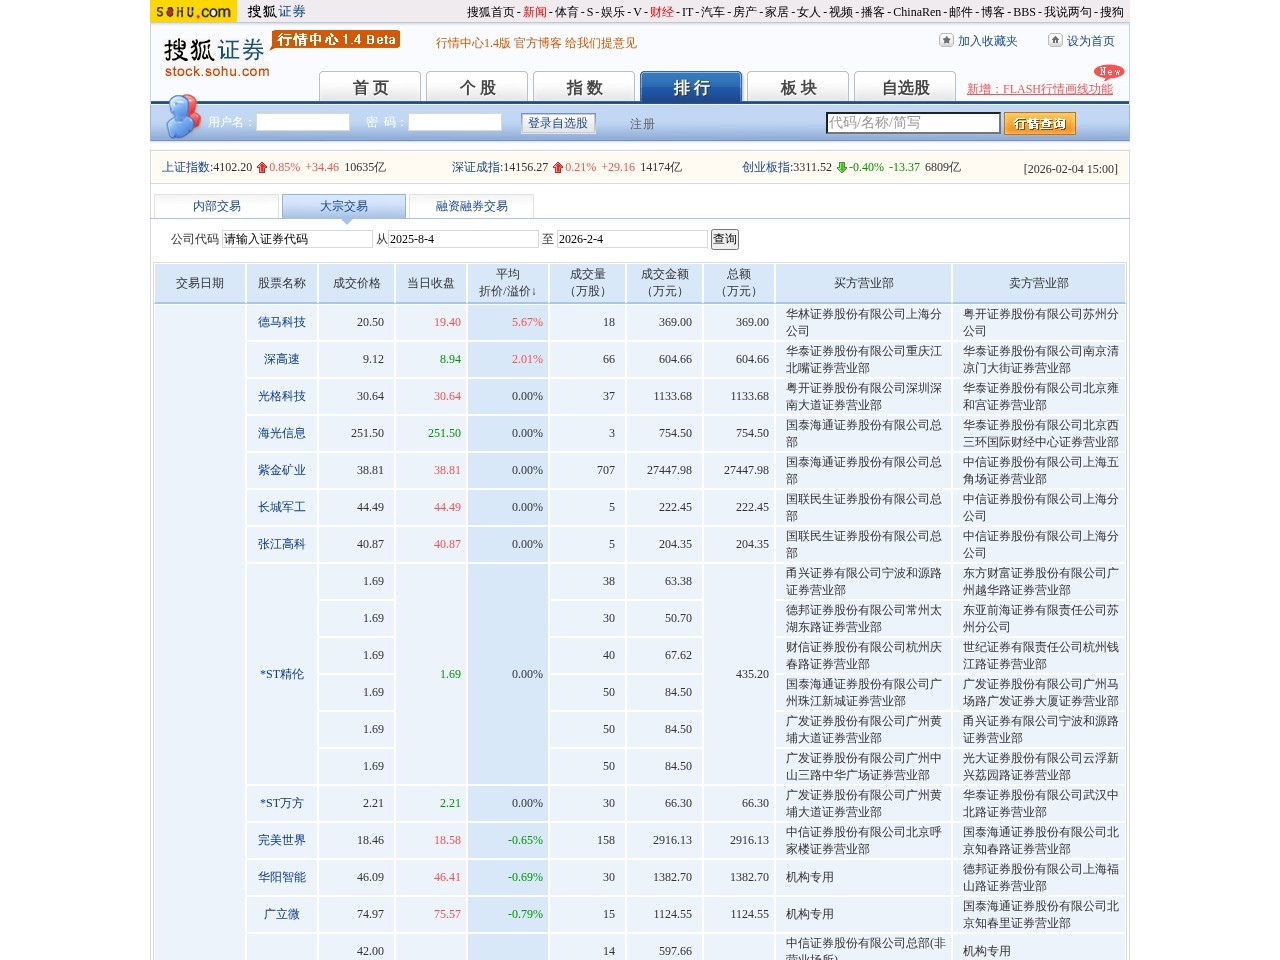Focus the 用户名 input field

(x=303, y=122)
